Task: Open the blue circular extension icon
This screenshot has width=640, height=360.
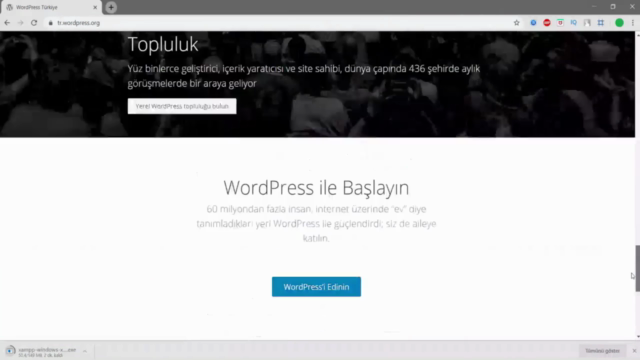Action: click(x=533, y=23)
